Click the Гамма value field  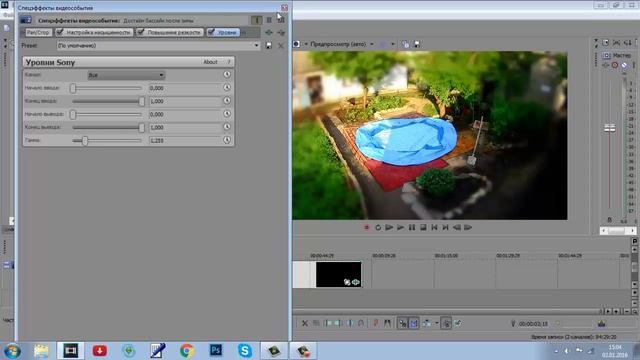coord(184,140)
